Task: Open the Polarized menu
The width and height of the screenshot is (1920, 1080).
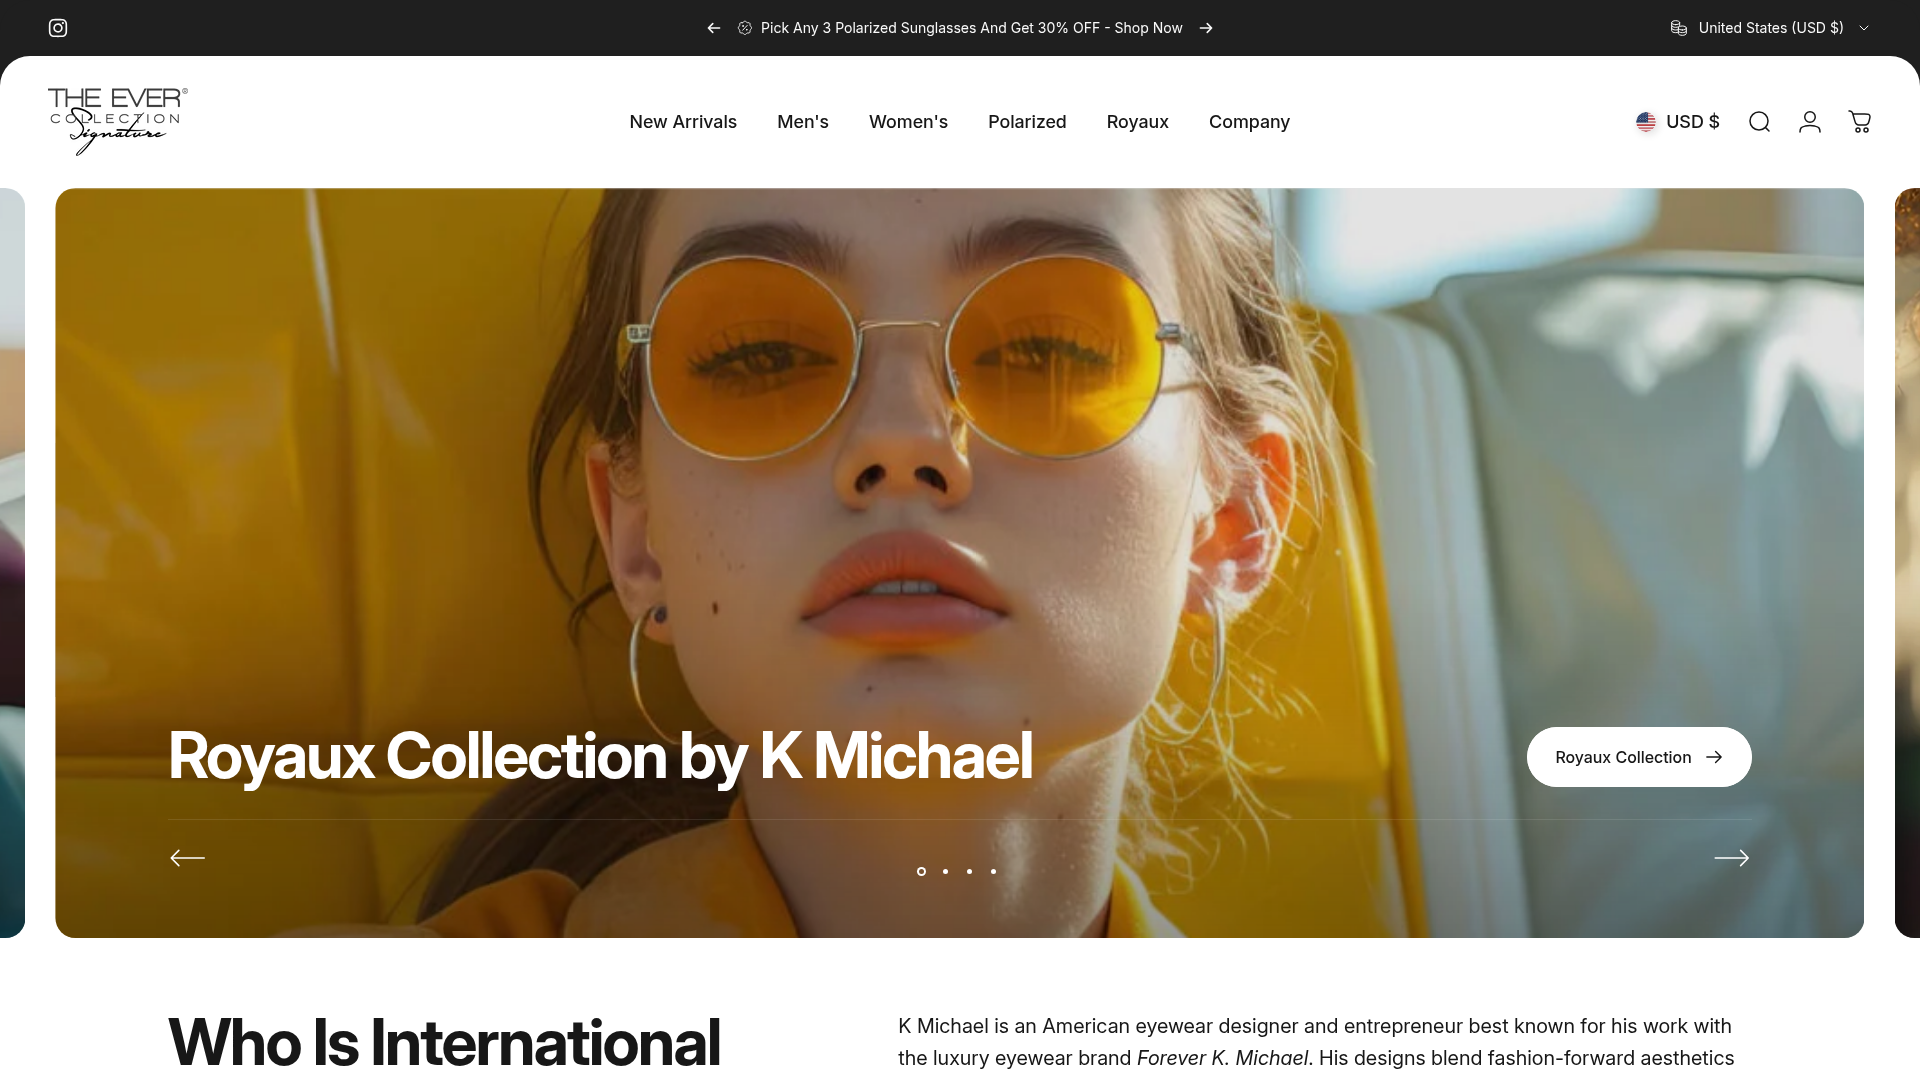Action: coord(1027,122)
